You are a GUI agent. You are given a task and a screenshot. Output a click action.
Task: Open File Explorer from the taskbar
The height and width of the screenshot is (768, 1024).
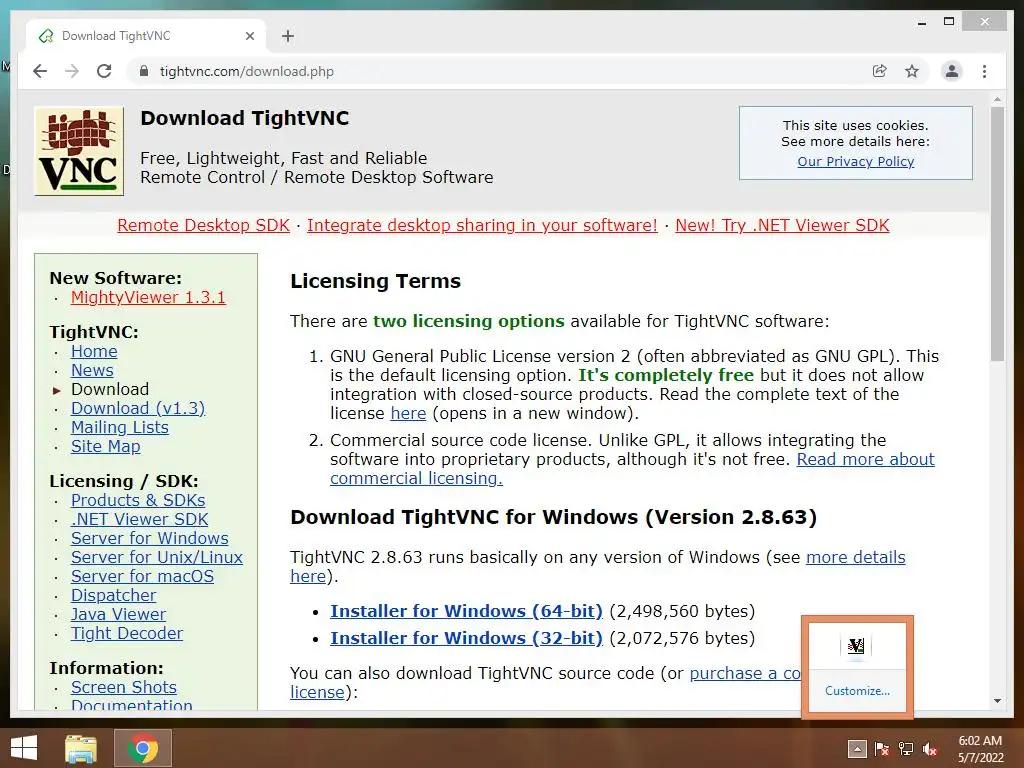(x=81, y=748)
